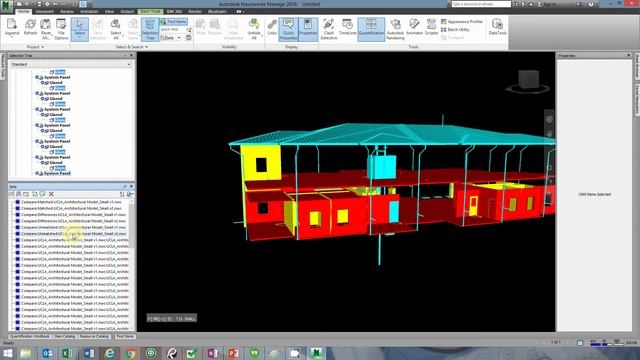The width and height of the screenshot is (640, 360).
Task: Open Google Chrome from the taskbar
Action: point(130,353)
